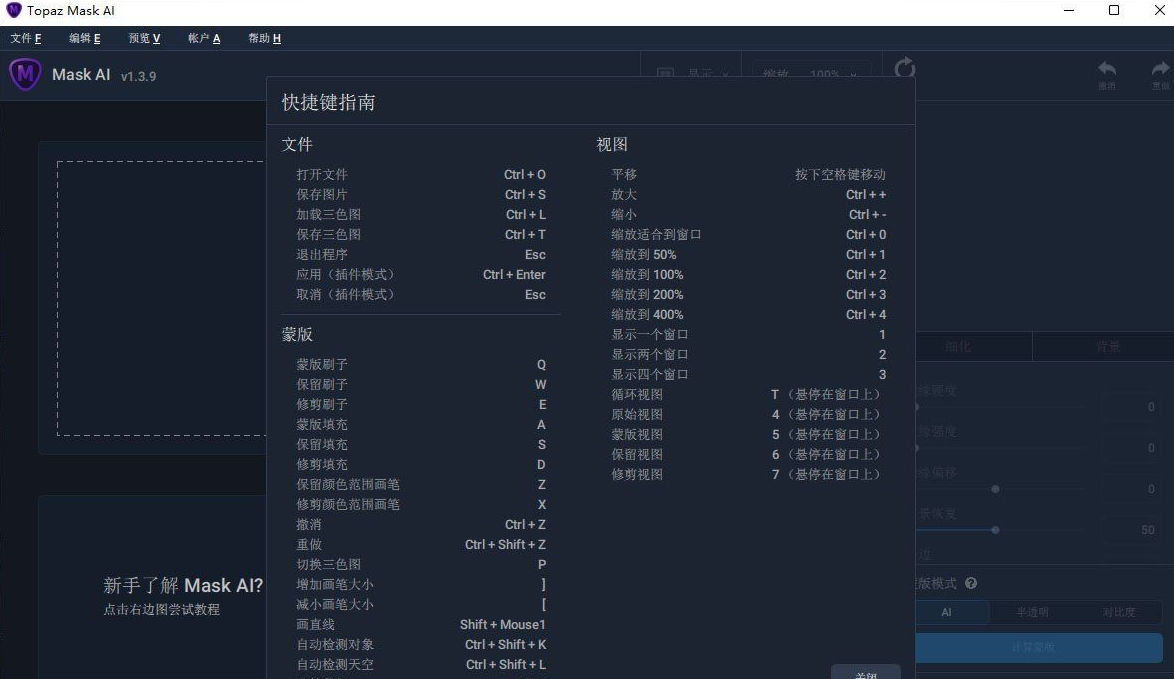The width and height of the screenshot is (1174, 679).
Task: Close the shortcut guide with 关闭 button
Action: pyautogui.click(x=866, y=672)
